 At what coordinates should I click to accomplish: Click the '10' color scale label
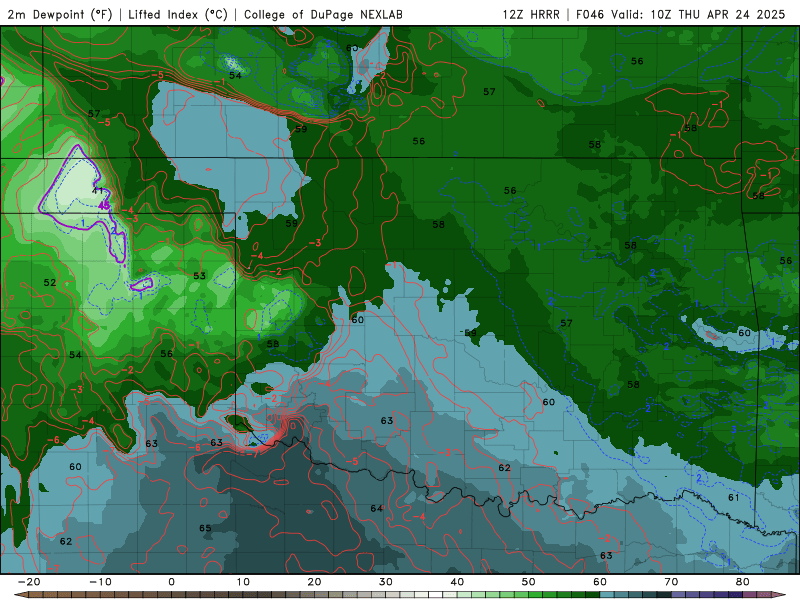tap(243, 582)
